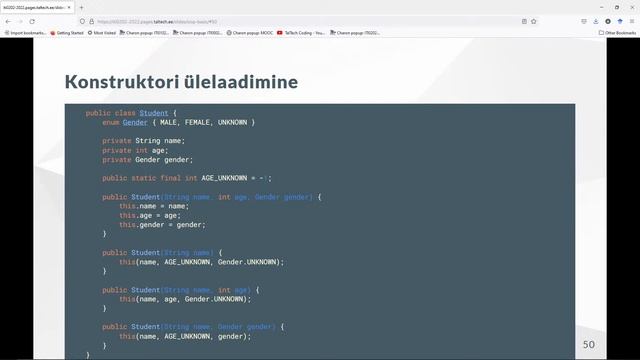Image resolution: width=640 pixels, height=360 pixels.
Task: Click the Gender enum link in code
Action: [135, 122]
